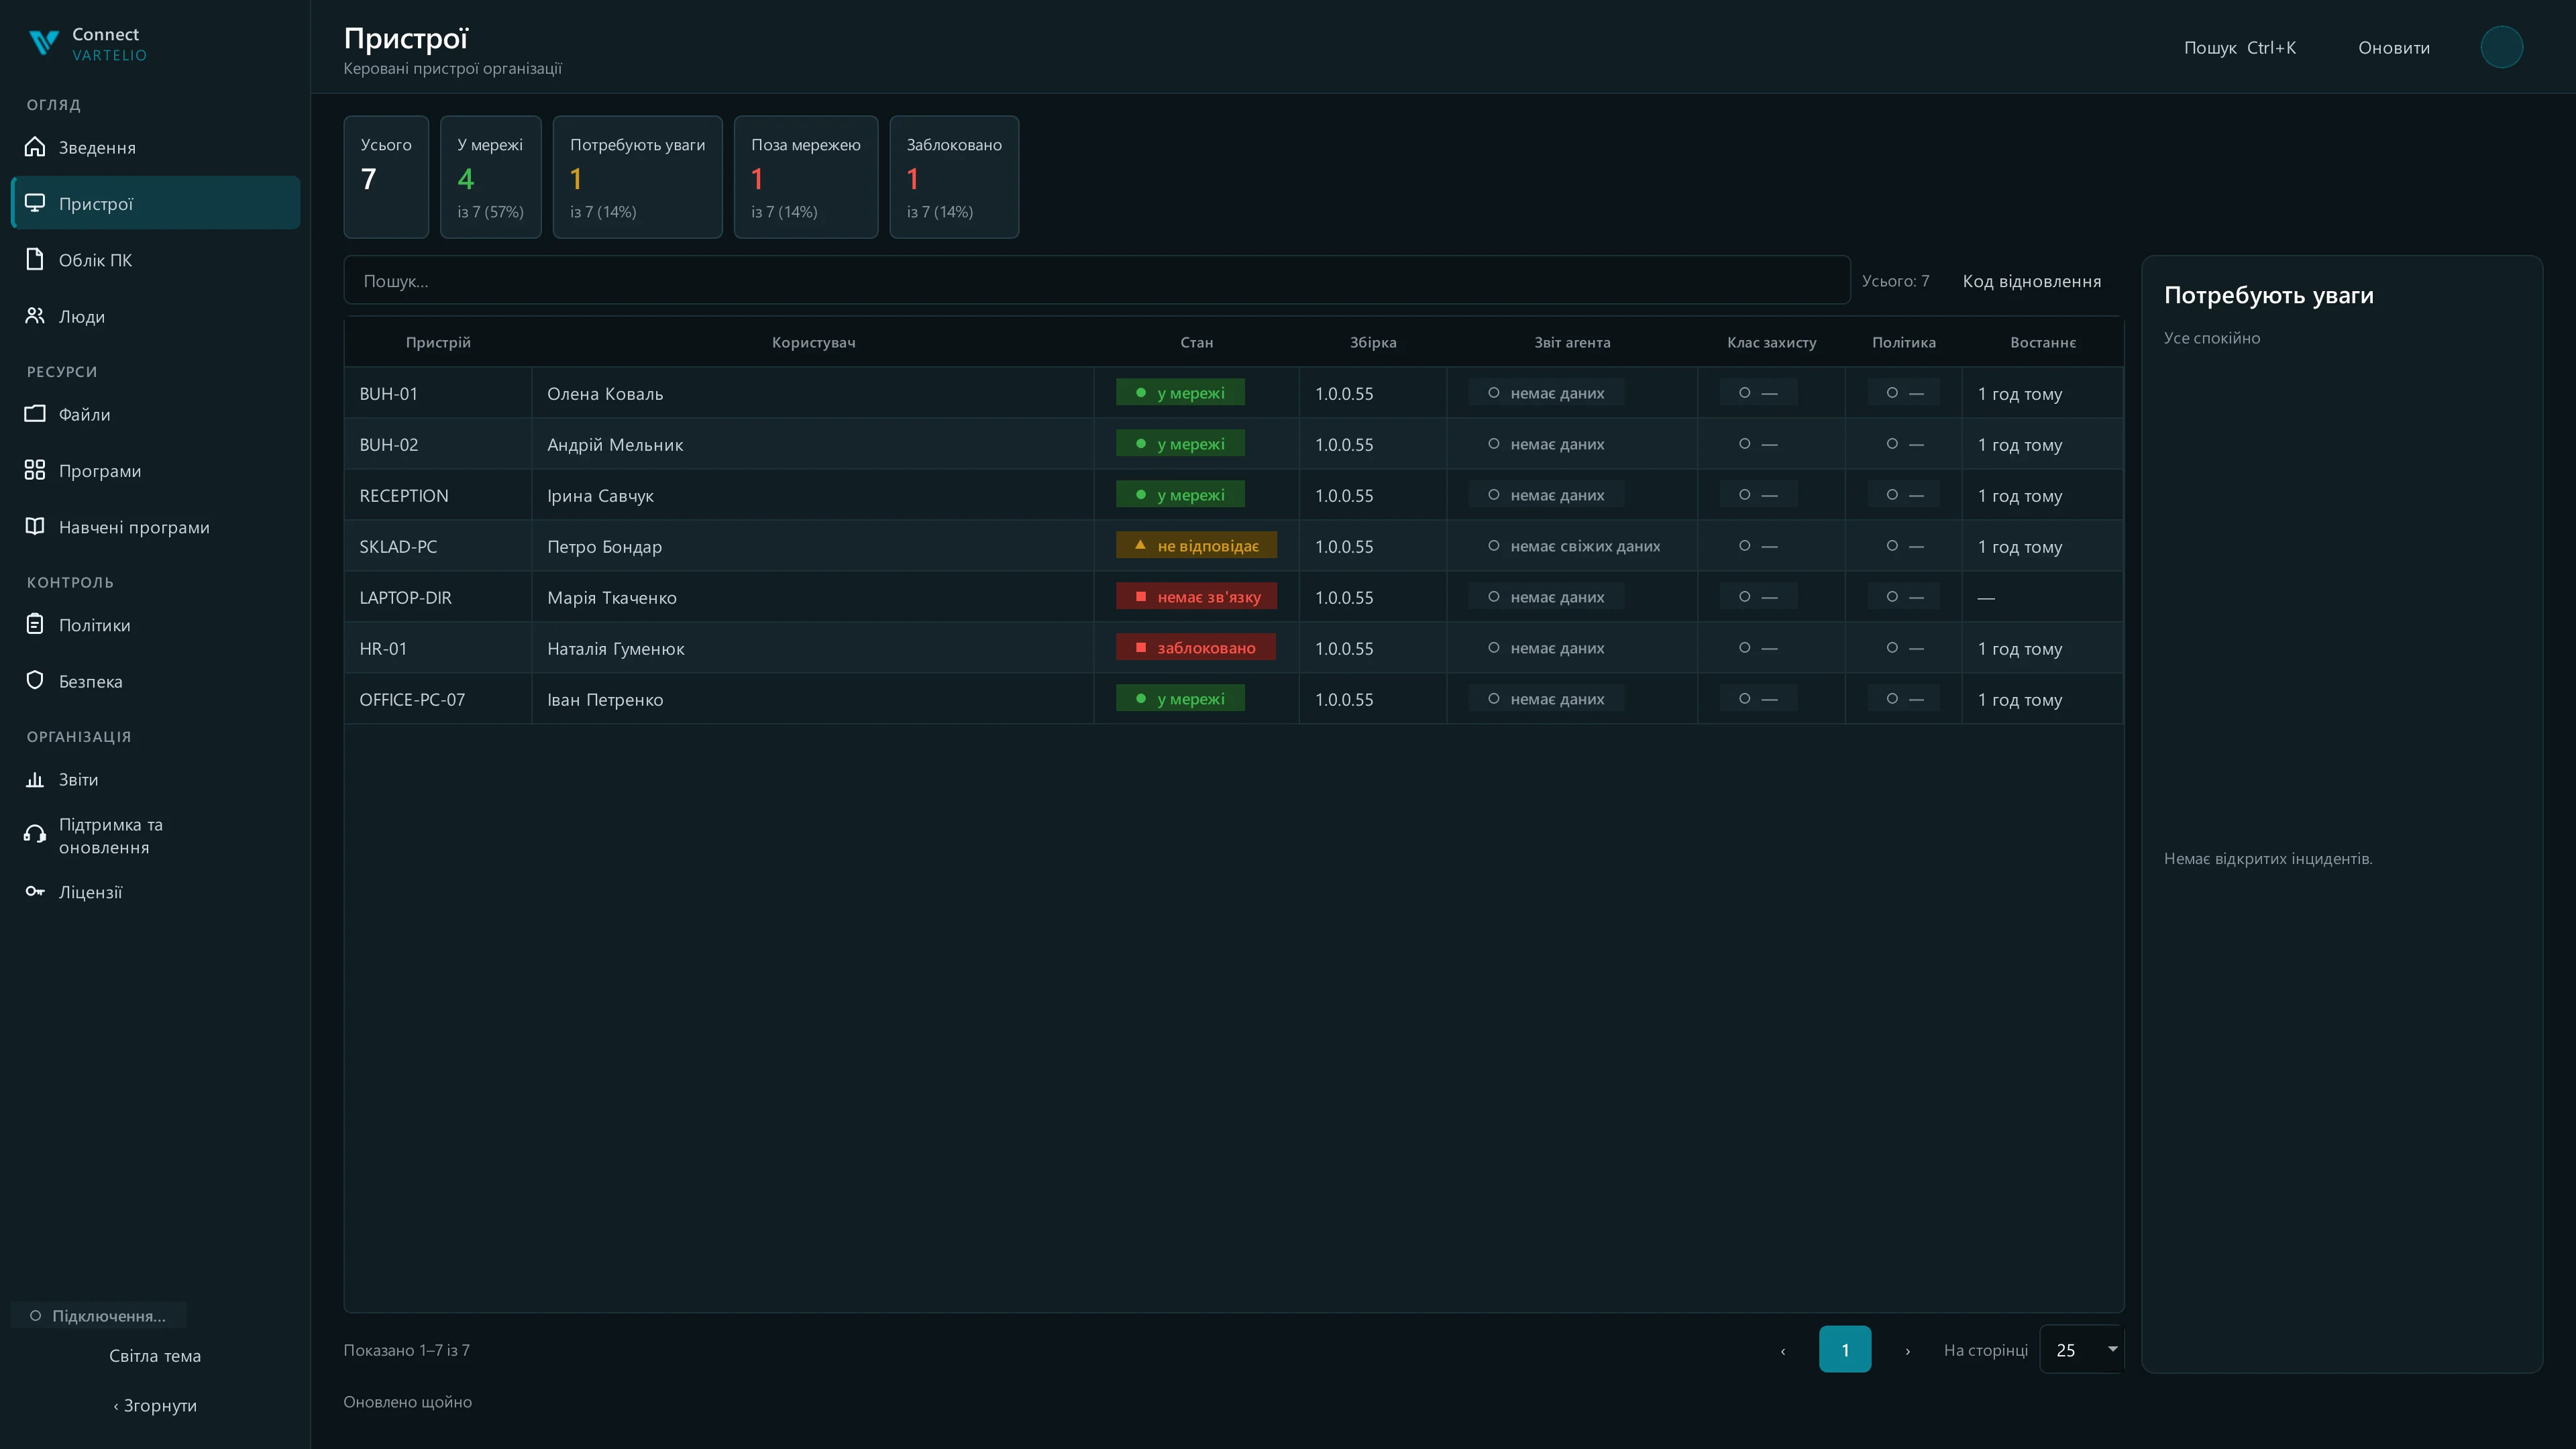This screenshot has width=2576, height=1449.
Task: Filter by Поза мережею stat card
Action: [806, 177]
